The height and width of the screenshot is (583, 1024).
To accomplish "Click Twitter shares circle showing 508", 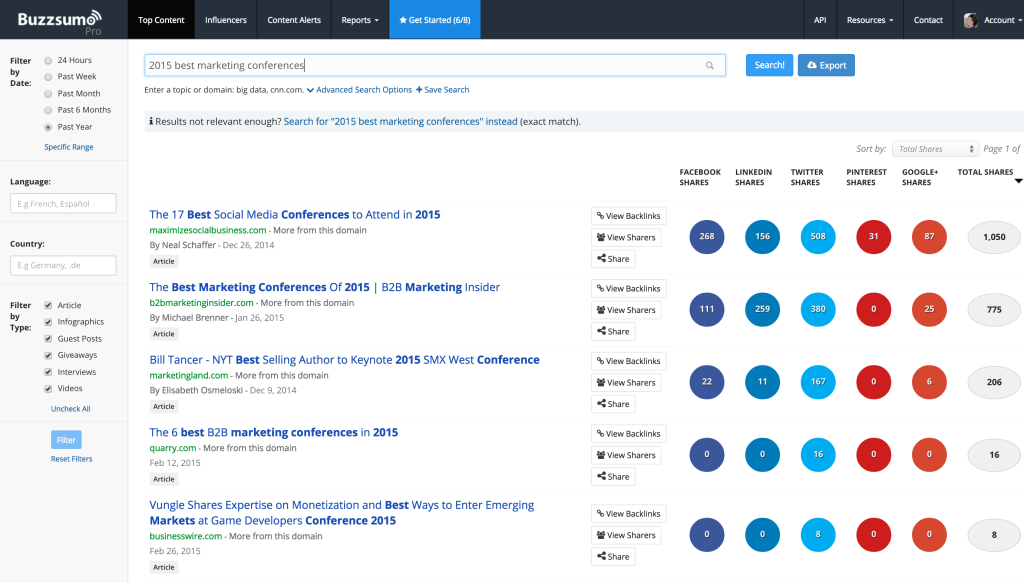I will (x=818, y=236).
